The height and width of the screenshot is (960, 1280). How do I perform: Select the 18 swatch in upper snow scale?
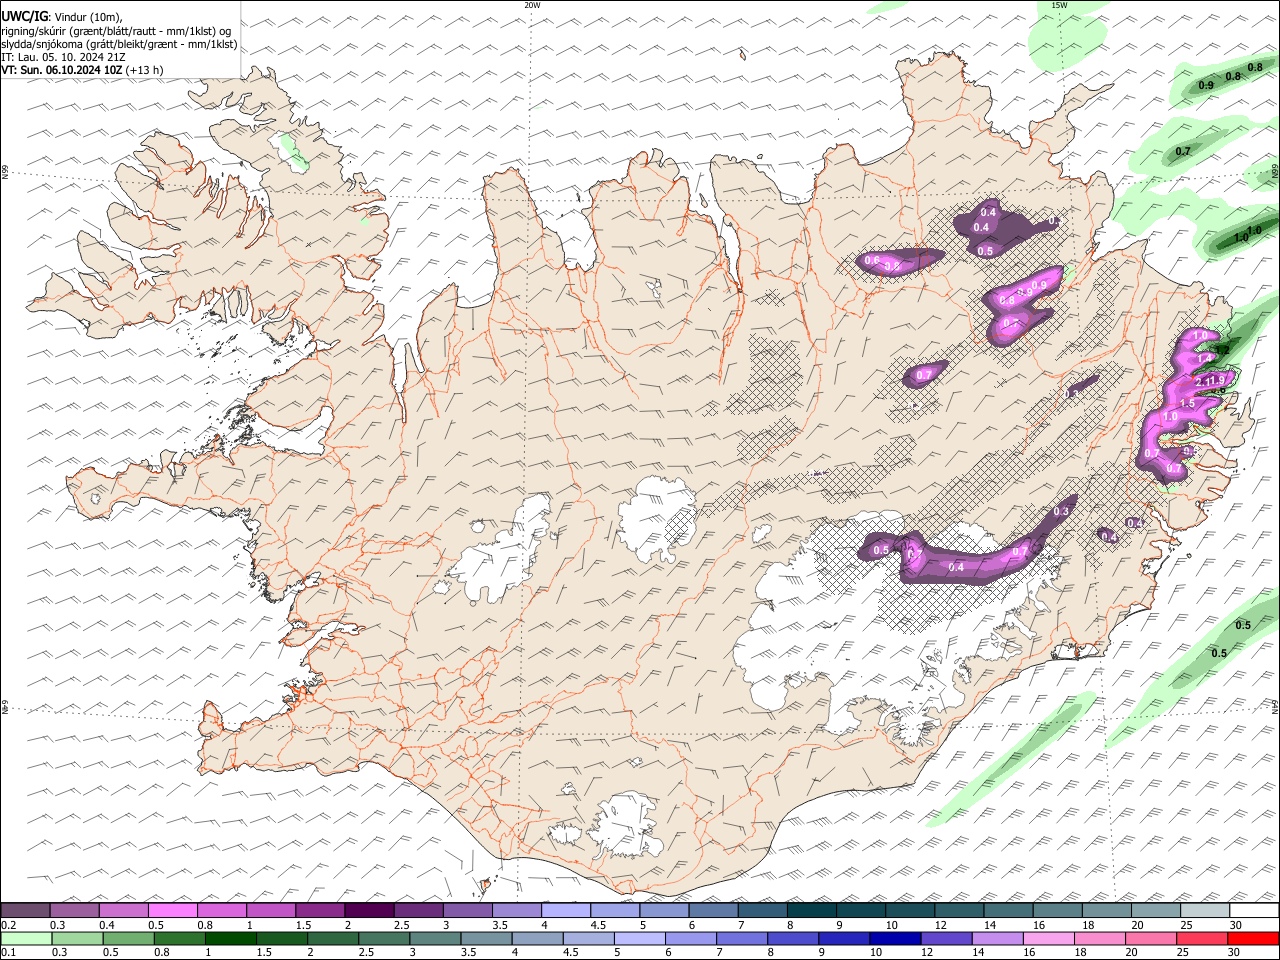click(1107, 910)
